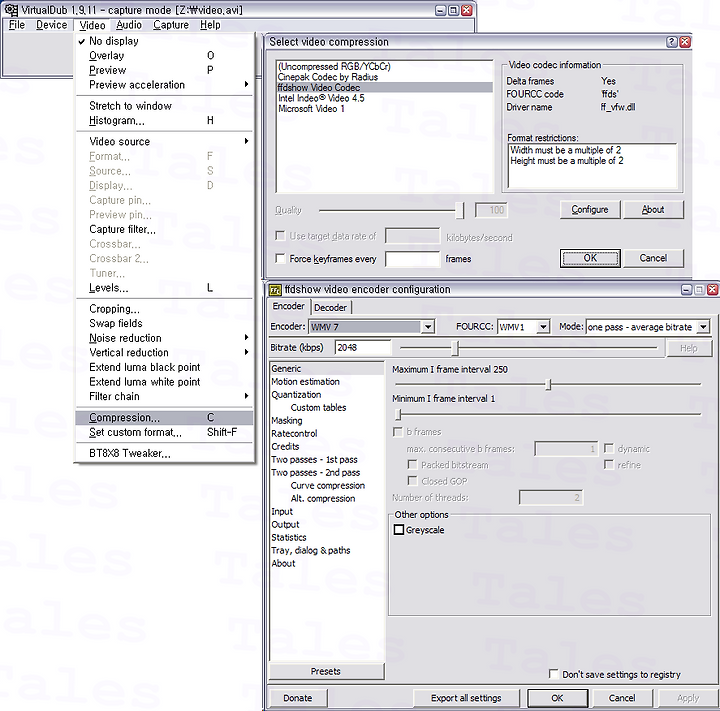Click Cancel in ffdshow encoder configuration

coord(622,698)
